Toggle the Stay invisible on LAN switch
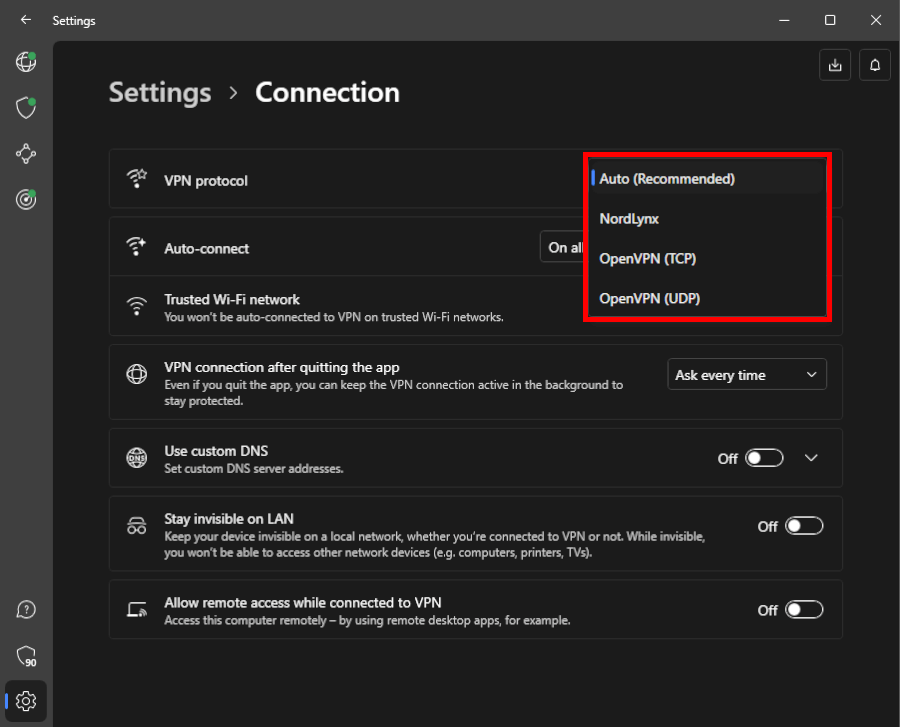 click(x=804, y=526)
